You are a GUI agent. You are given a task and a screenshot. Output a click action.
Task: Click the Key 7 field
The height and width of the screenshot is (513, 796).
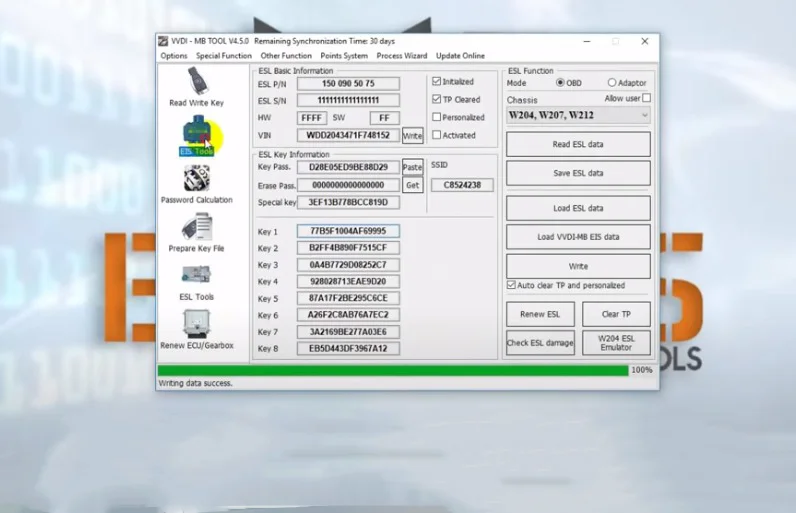click(x=348, y=332)
